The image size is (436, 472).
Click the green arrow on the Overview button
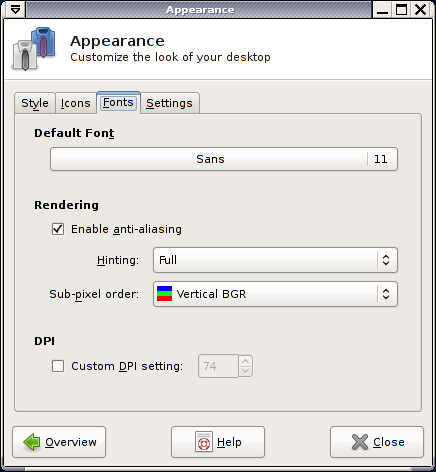(32, 442)
